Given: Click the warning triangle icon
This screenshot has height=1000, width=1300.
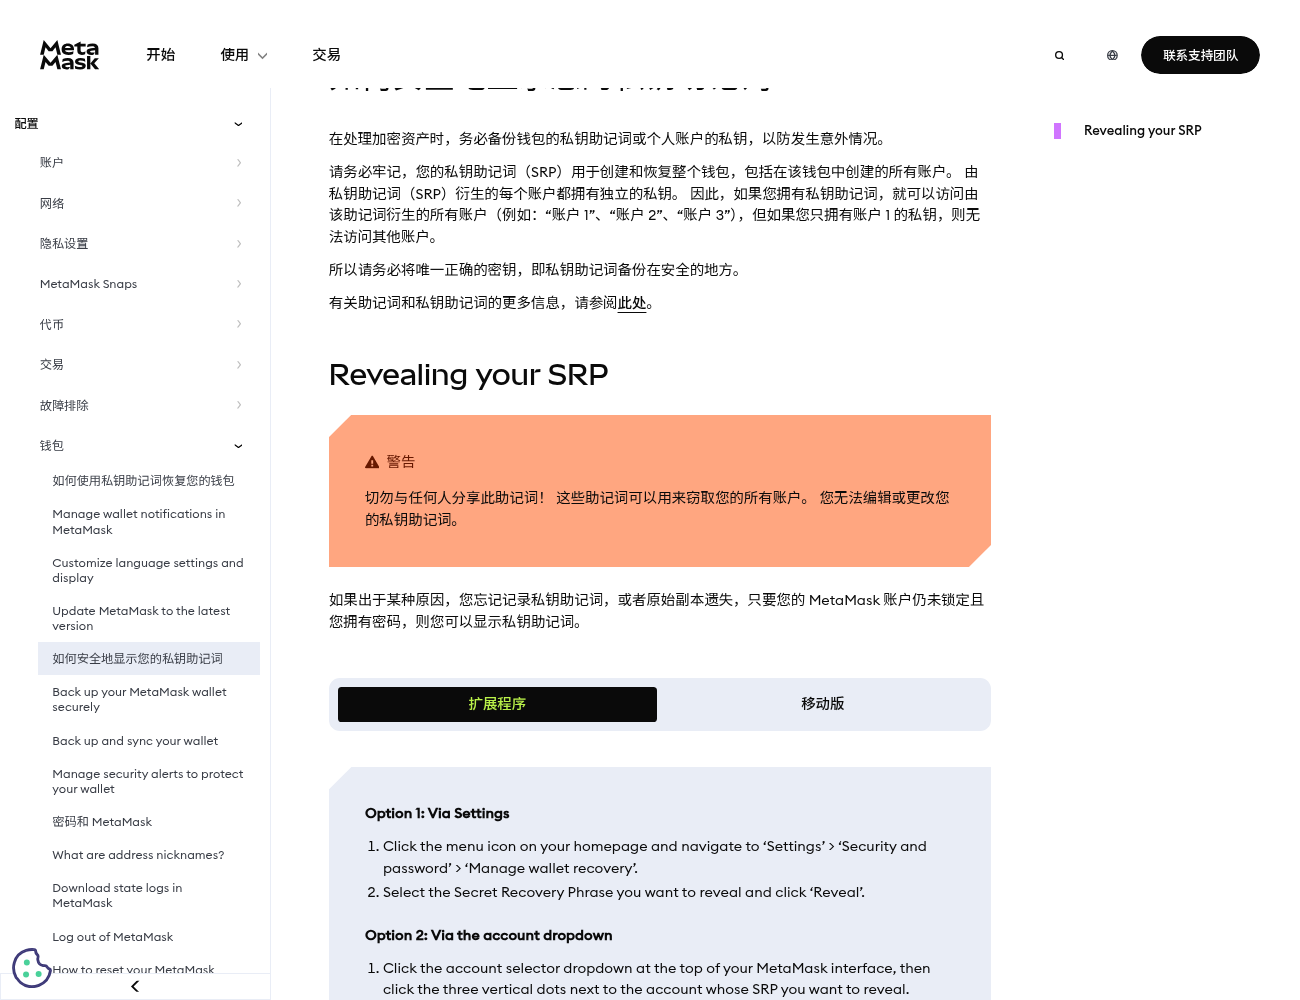Looking at the screenshot, I should click(x=372, y=462).
